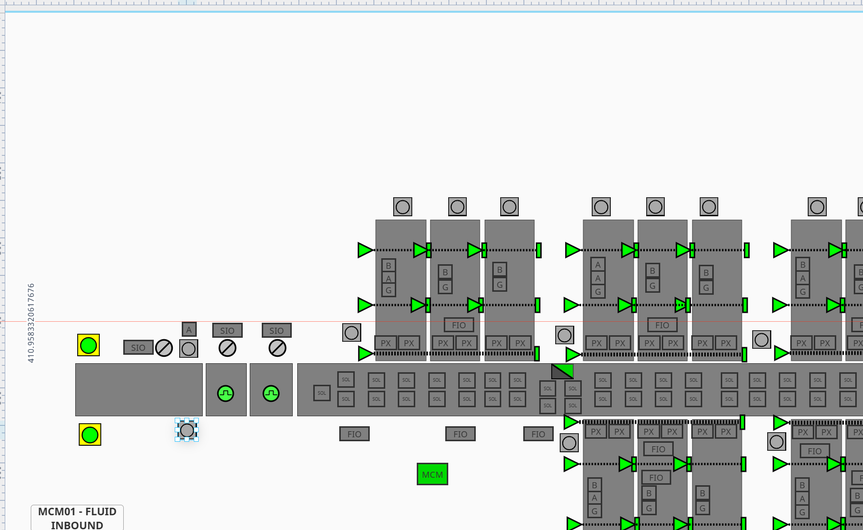This screenshot has width=863, height=530.
Task: Click the vertical ruler coordinate 410.958 label
Action: coord(31,322)
